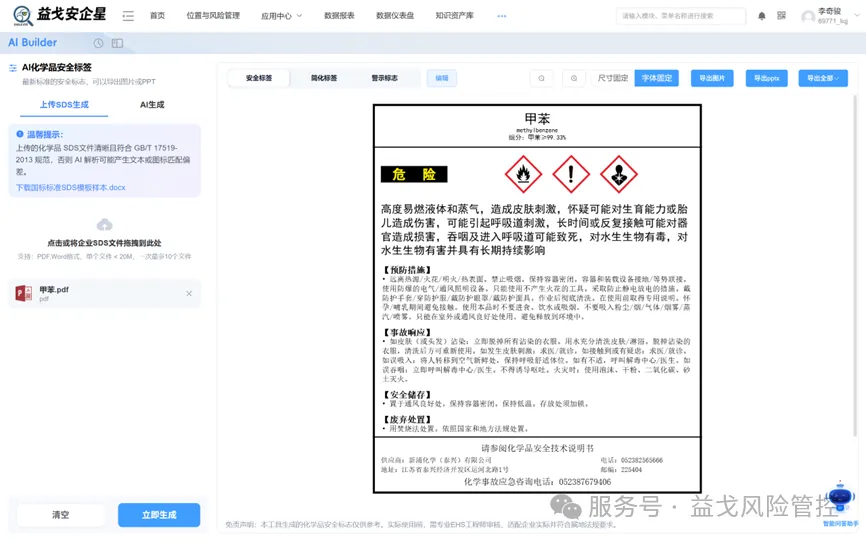Toggle the hamburger menu collapse icon
This screenshot has width=866, height=541.
point(128,15)
